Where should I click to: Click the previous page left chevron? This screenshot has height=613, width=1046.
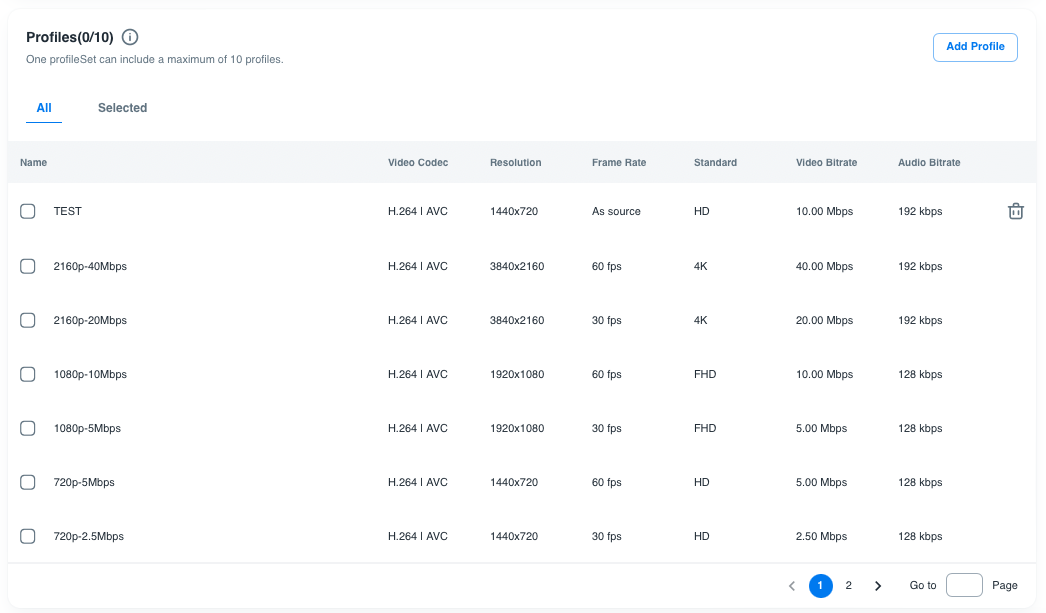click(792, 586)
